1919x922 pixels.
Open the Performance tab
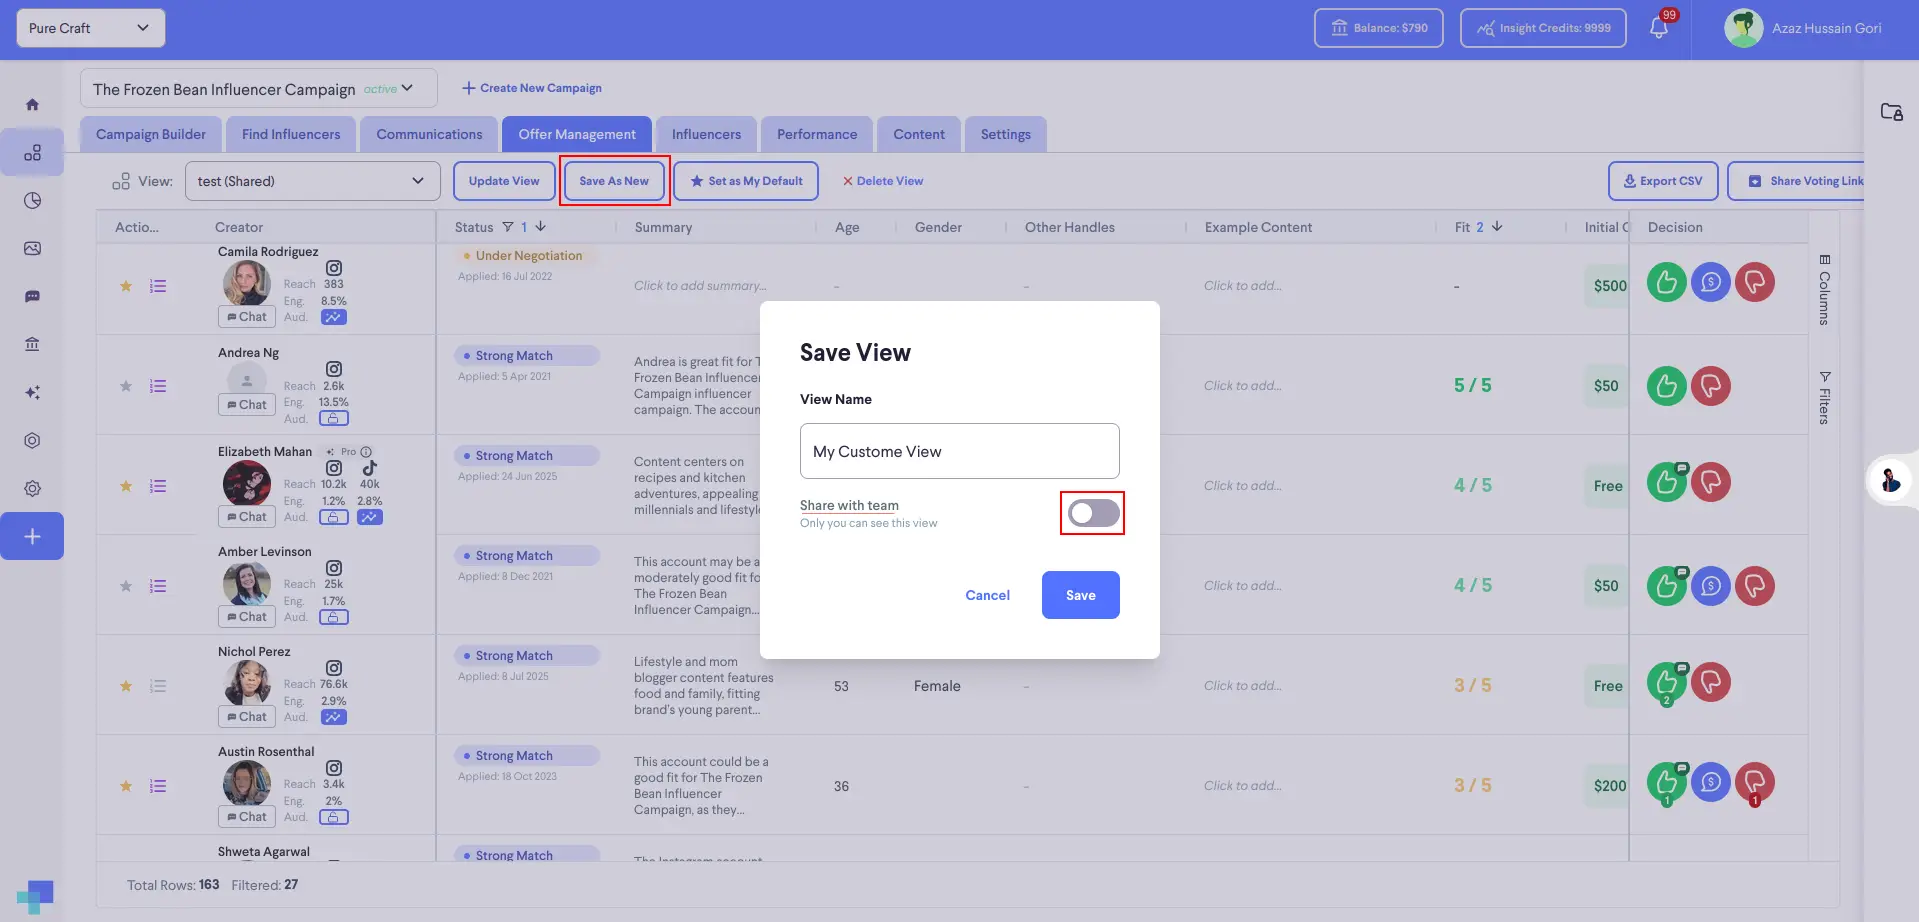click(x=817, y=134)
